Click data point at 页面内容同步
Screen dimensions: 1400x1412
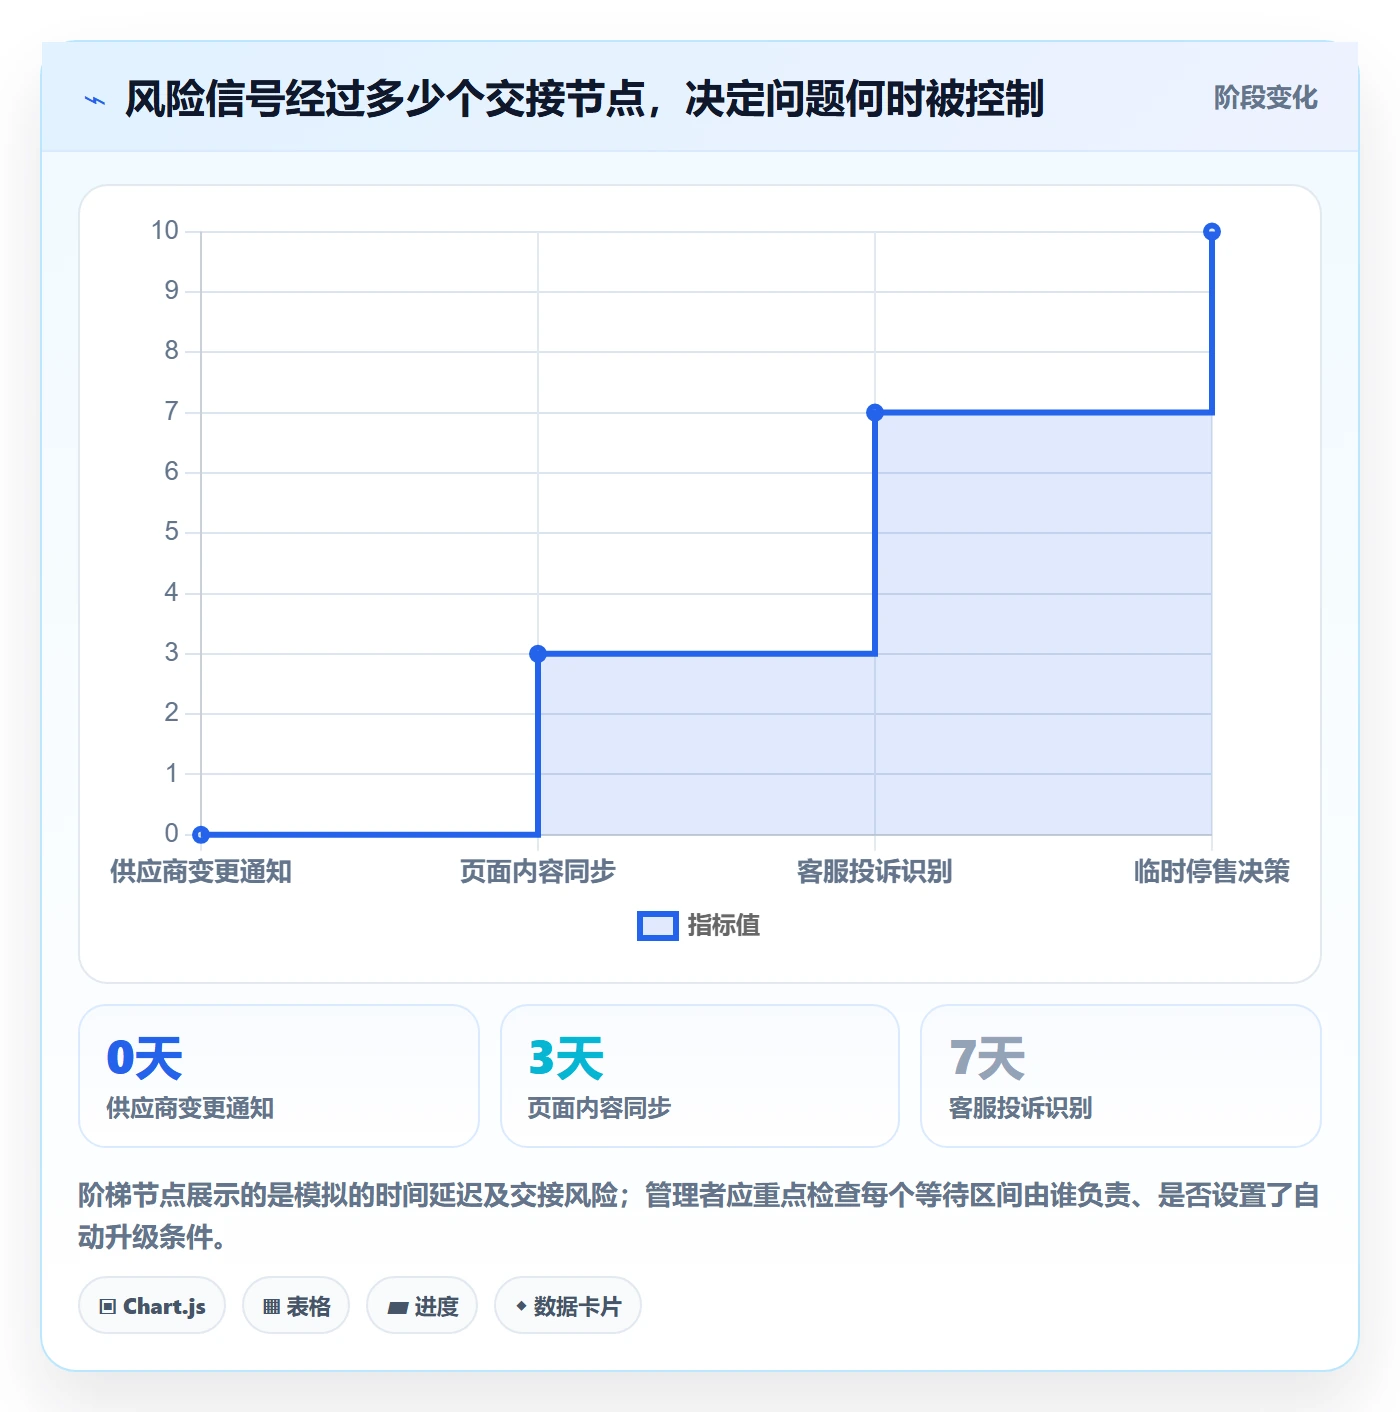538,654
